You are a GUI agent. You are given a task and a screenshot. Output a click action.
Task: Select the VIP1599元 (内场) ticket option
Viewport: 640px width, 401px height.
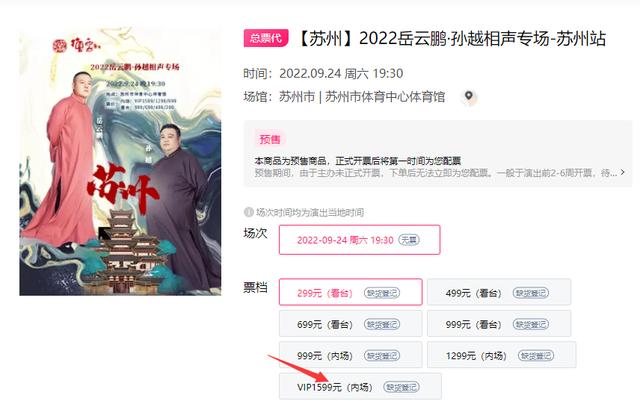click(x=360, y=386)
